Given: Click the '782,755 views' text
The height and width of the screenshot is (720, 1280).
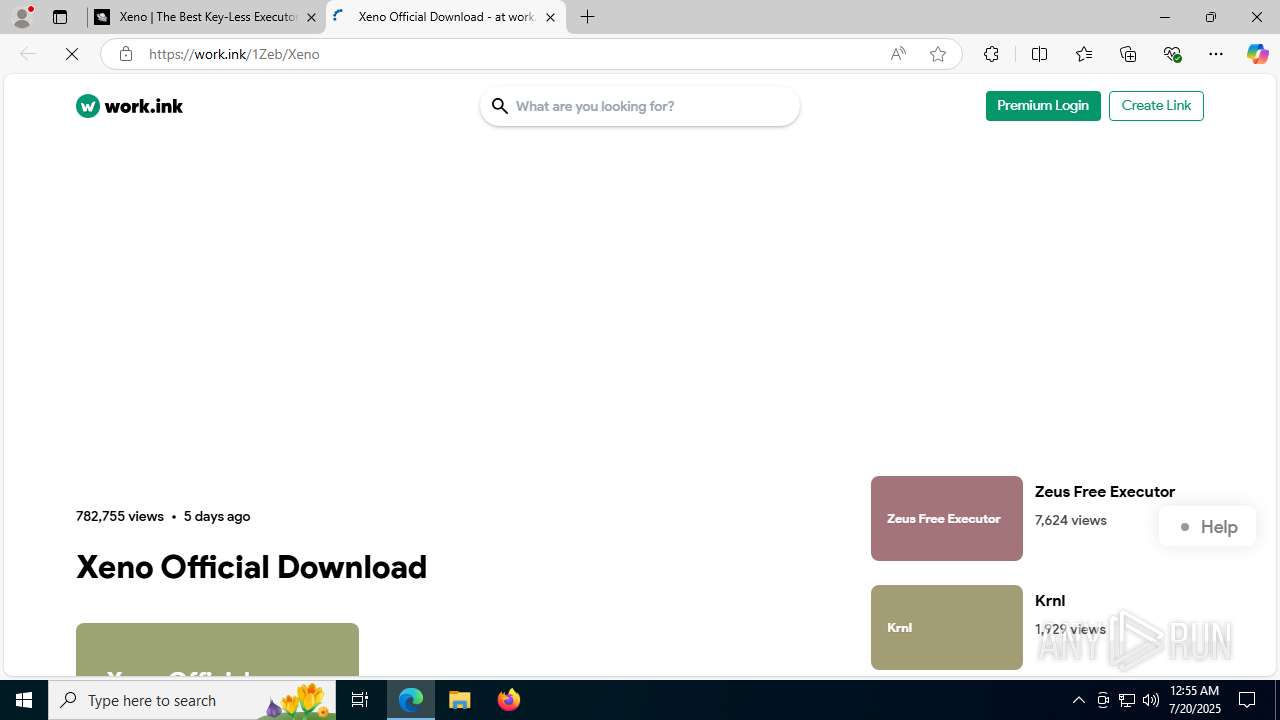Looking at the screenshot, I should click(120, 516).
